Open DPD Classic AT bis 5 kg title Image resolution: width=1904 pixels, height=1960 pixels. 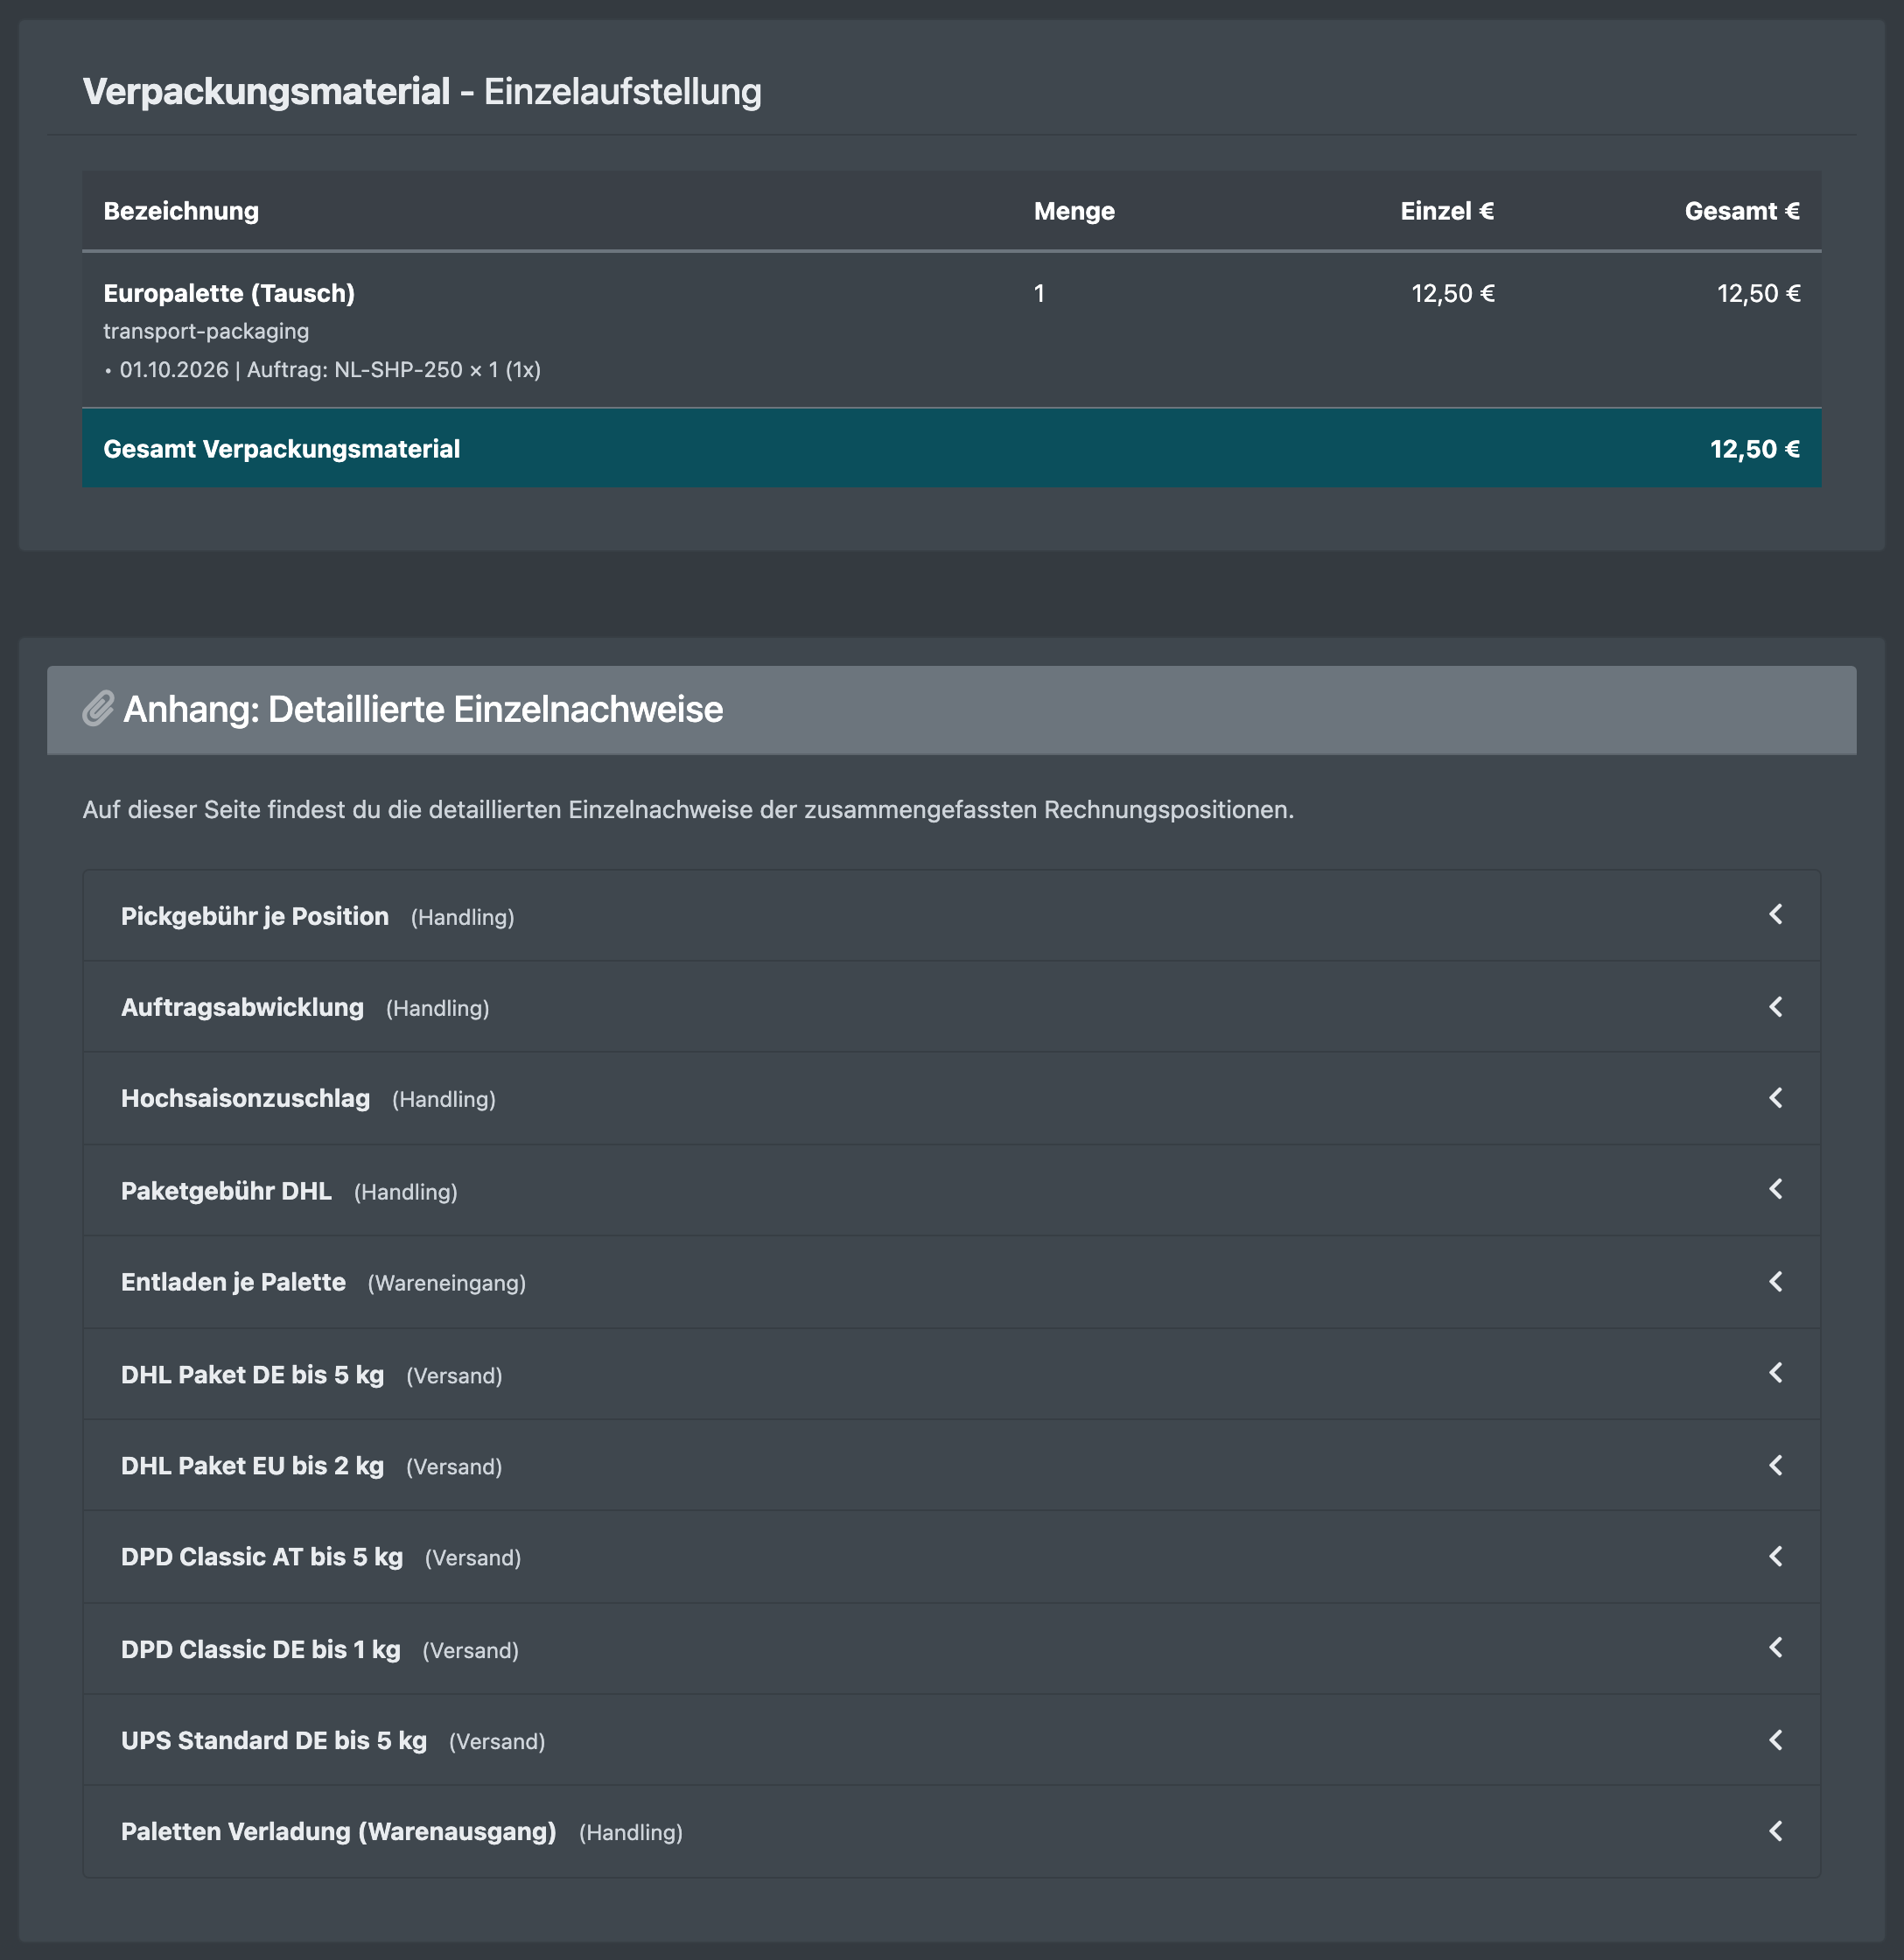pyautogui.click(x=262, y=1557)
